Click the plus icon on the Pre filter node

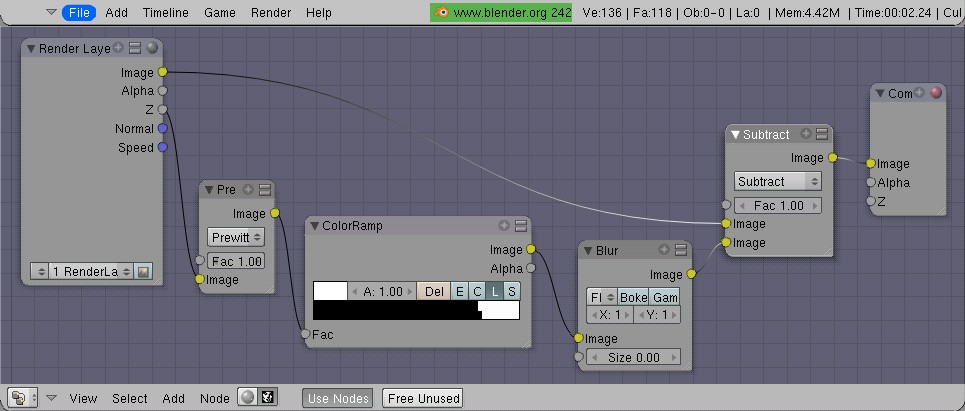[x=248, y=190]
